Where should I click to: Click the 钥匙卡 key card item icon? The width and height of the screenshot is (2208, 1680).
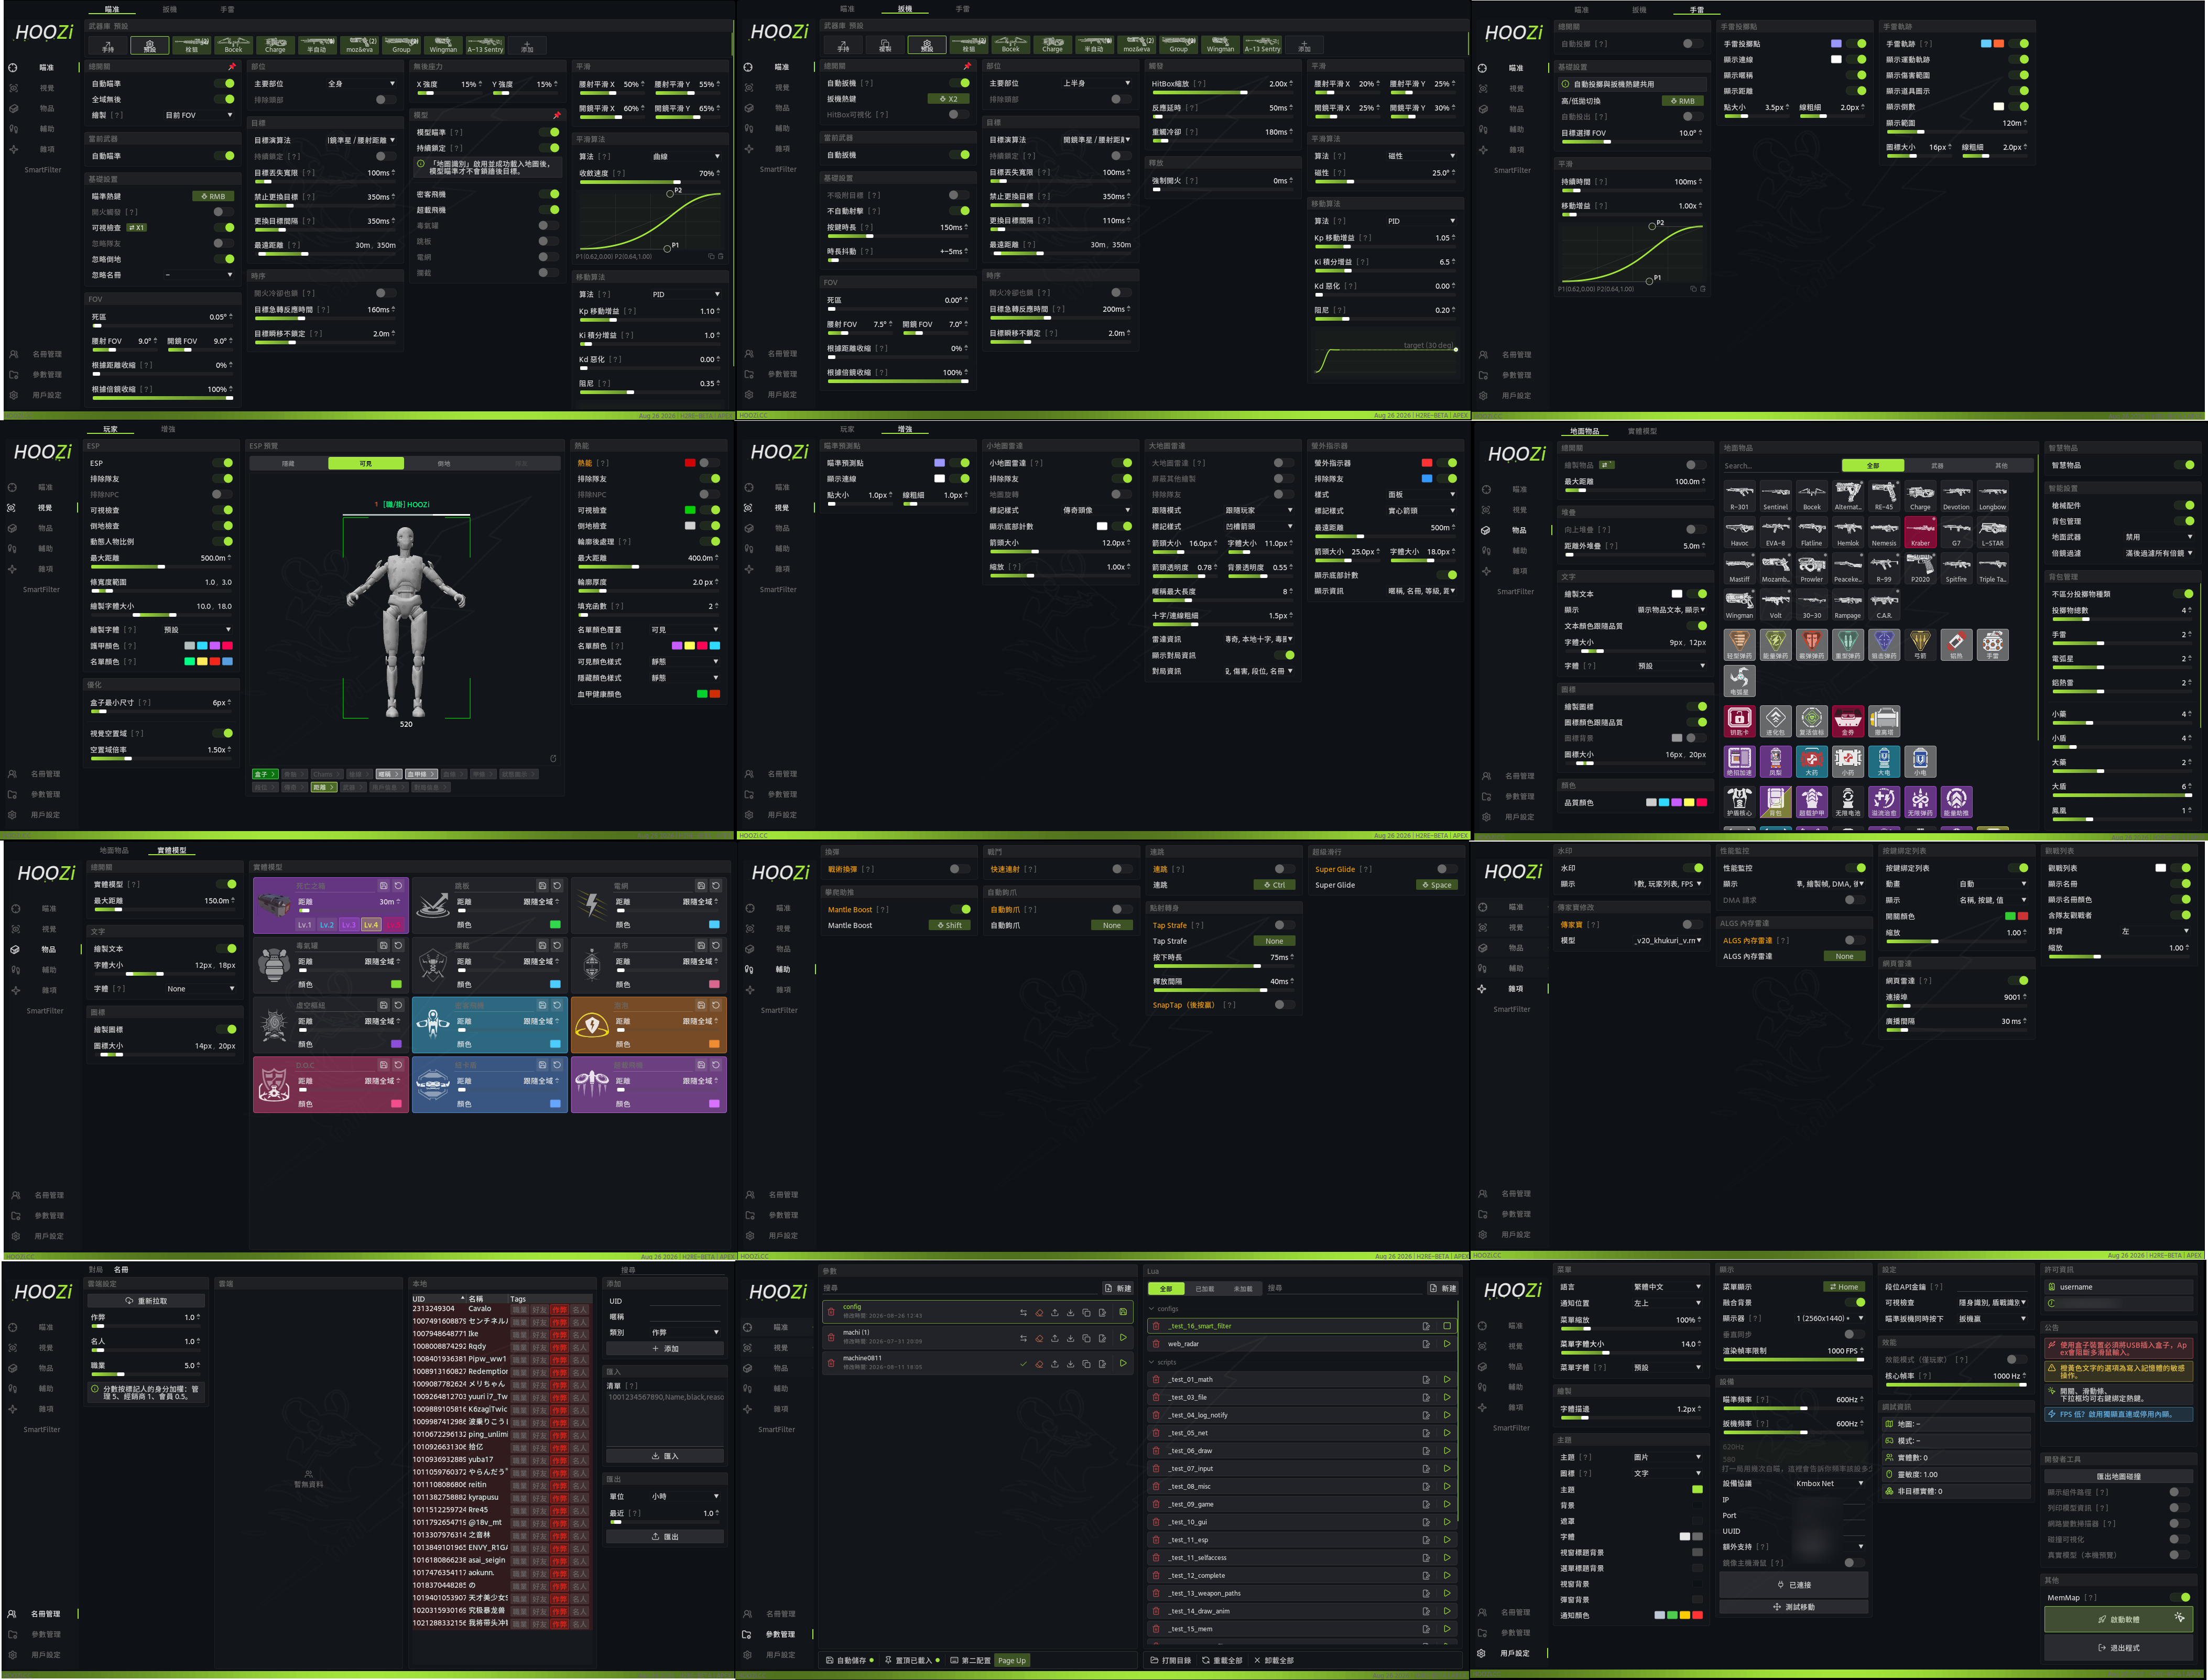coord(1739,721)
